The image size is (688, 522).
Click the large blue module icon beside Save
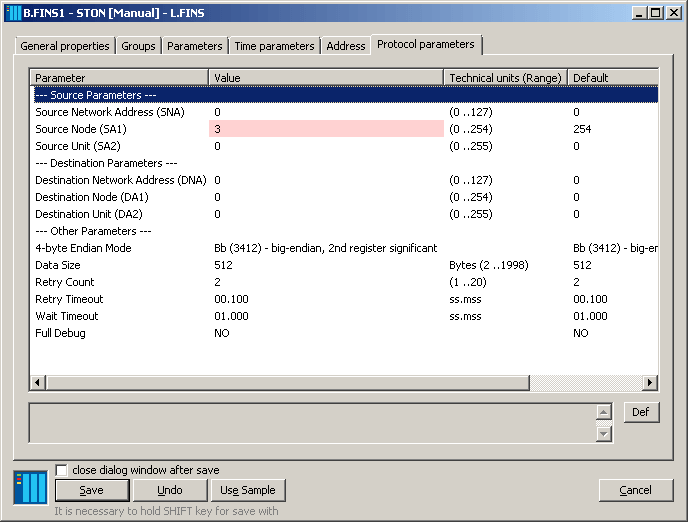(x=30, y=487)
